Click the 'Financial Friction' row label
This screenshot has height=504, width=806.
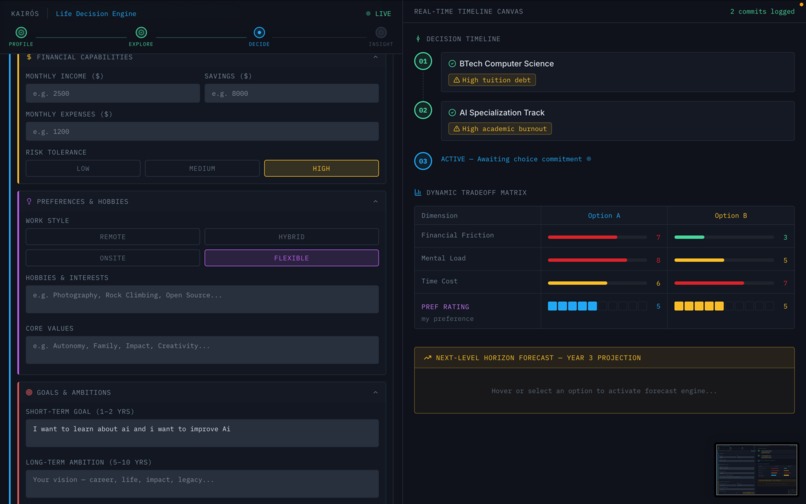pyautogui.click(x=457, y=235)
